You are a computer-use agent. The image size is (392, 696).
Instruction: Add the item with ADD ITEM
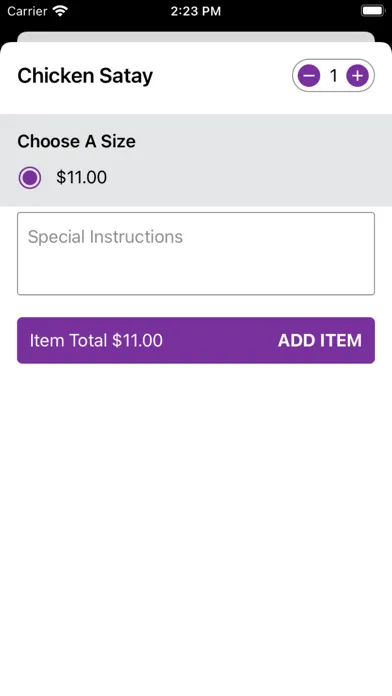pos(320,340)
